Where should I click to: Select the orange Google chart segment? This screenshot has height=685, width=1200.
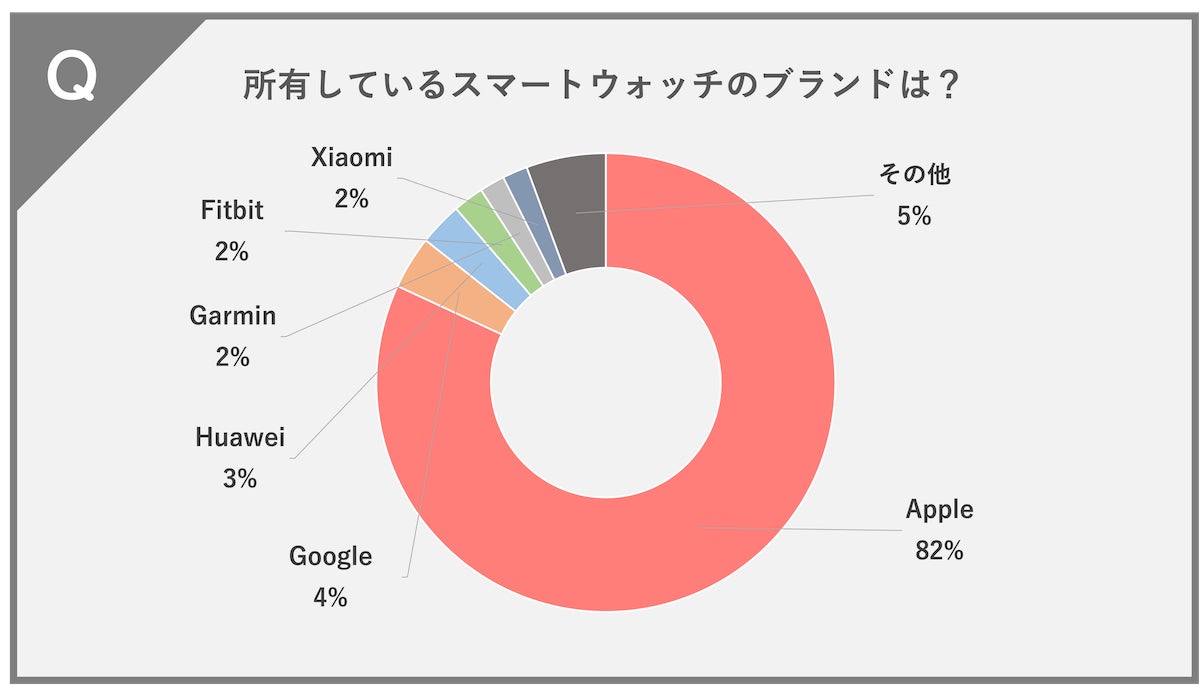click(429, 279)
